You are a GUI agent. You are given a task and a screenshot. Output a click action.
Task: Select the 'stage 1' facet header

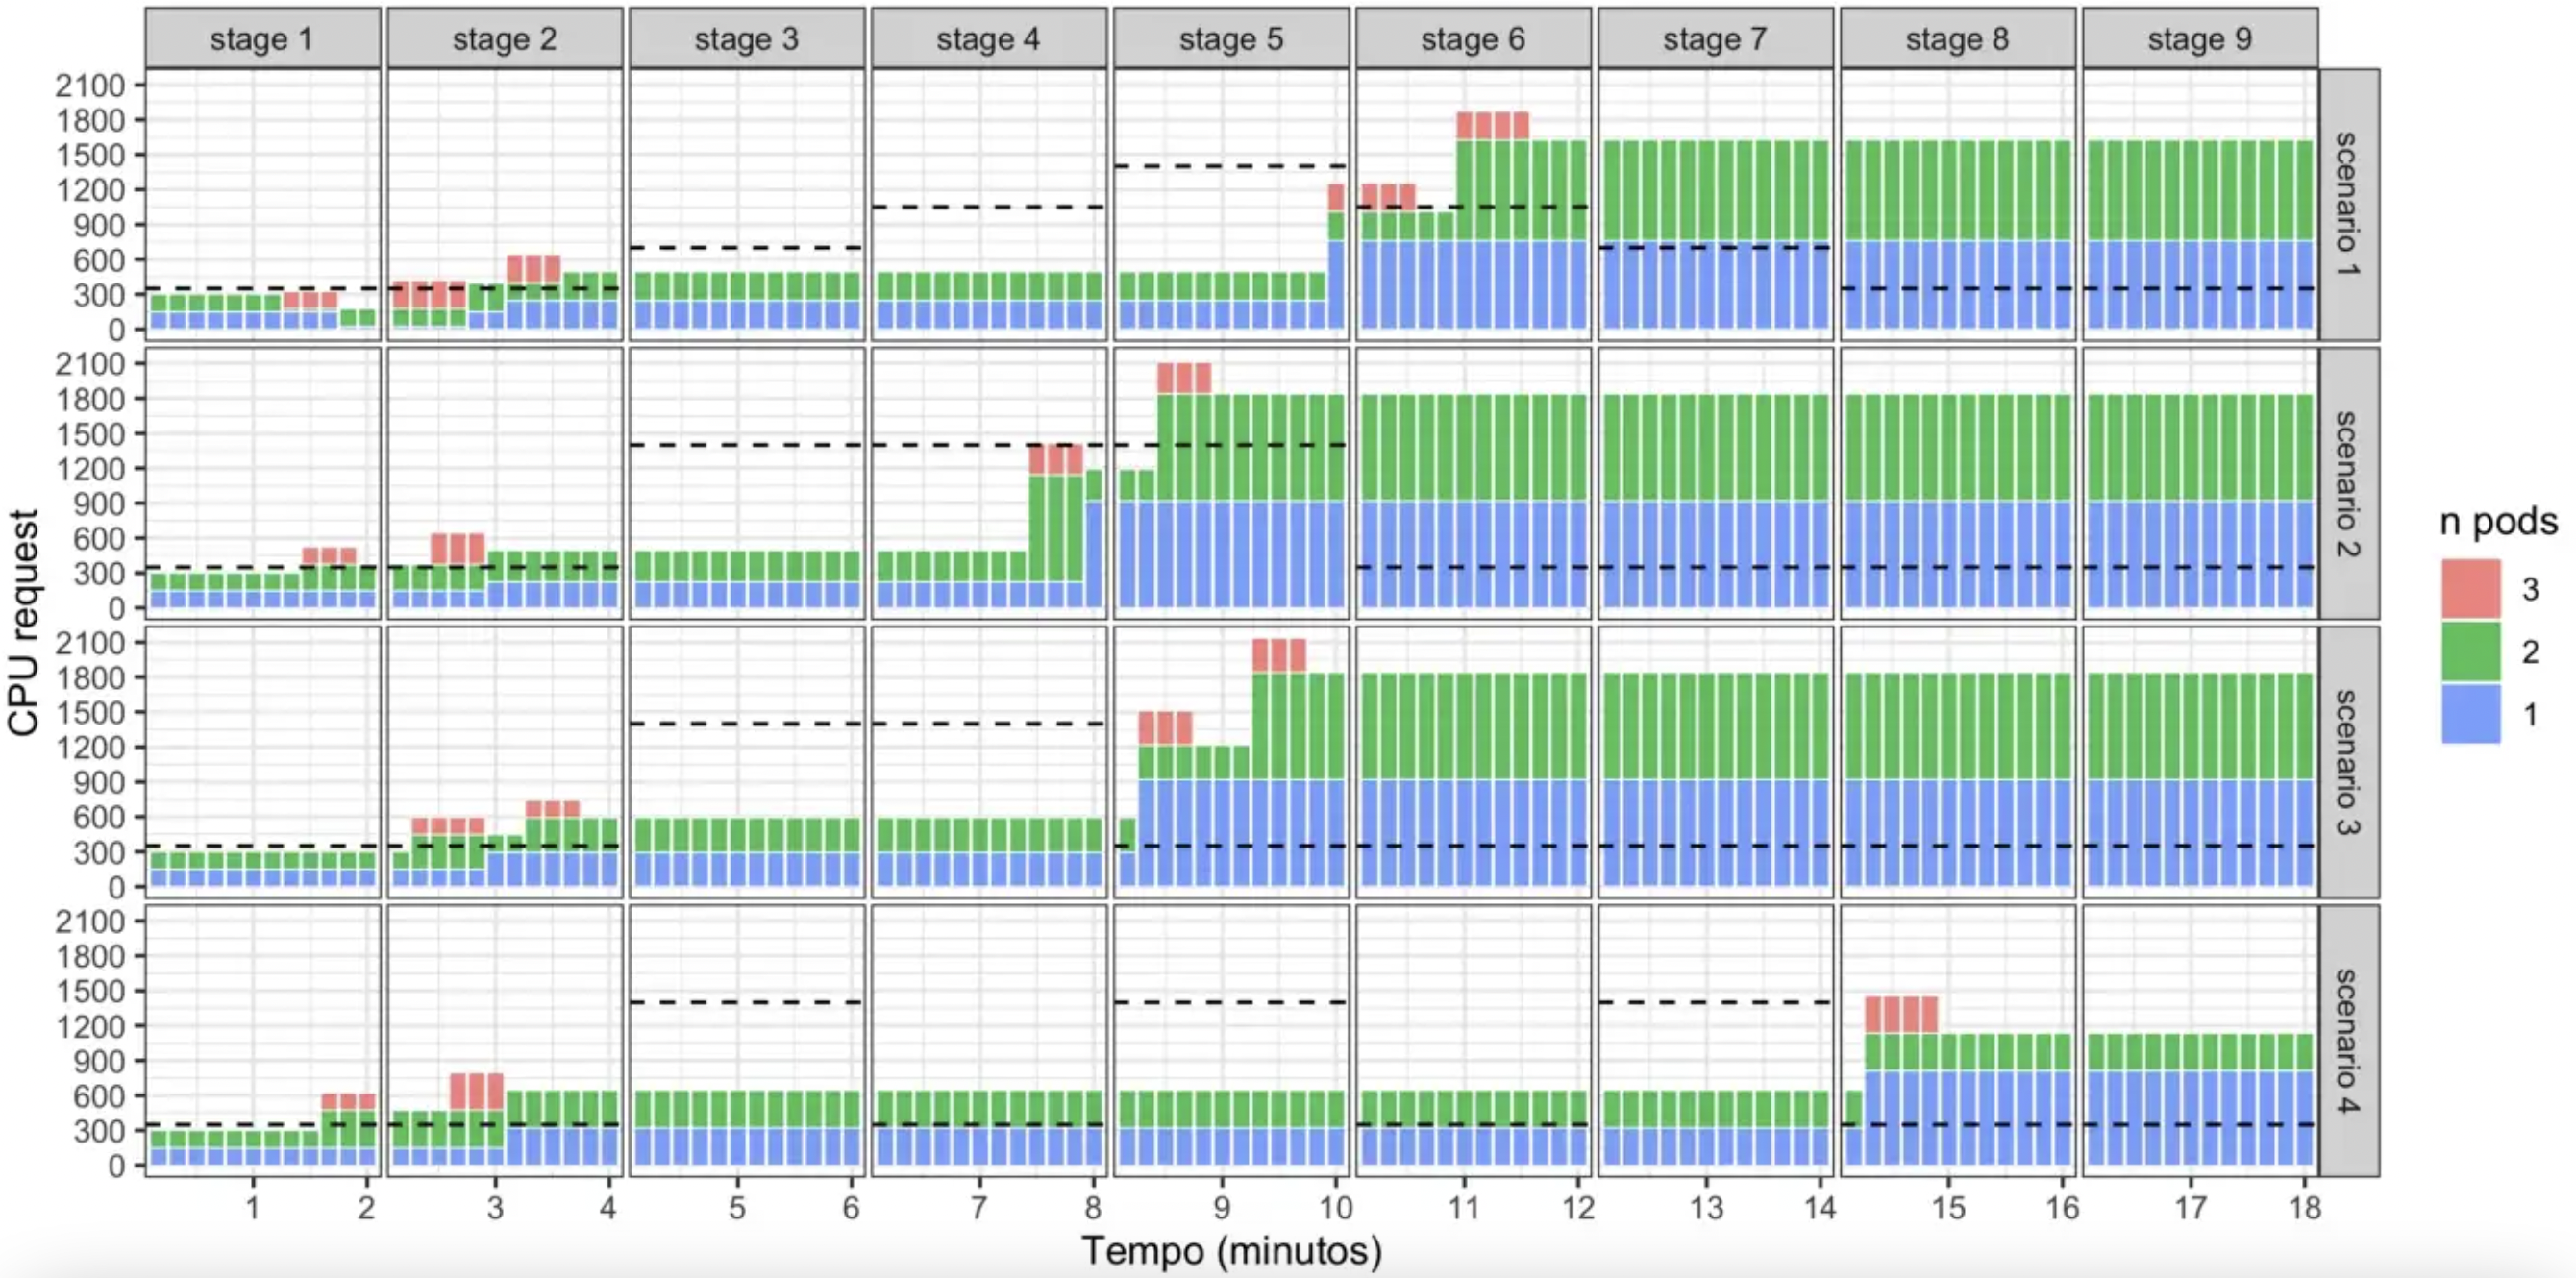point(263,39)
